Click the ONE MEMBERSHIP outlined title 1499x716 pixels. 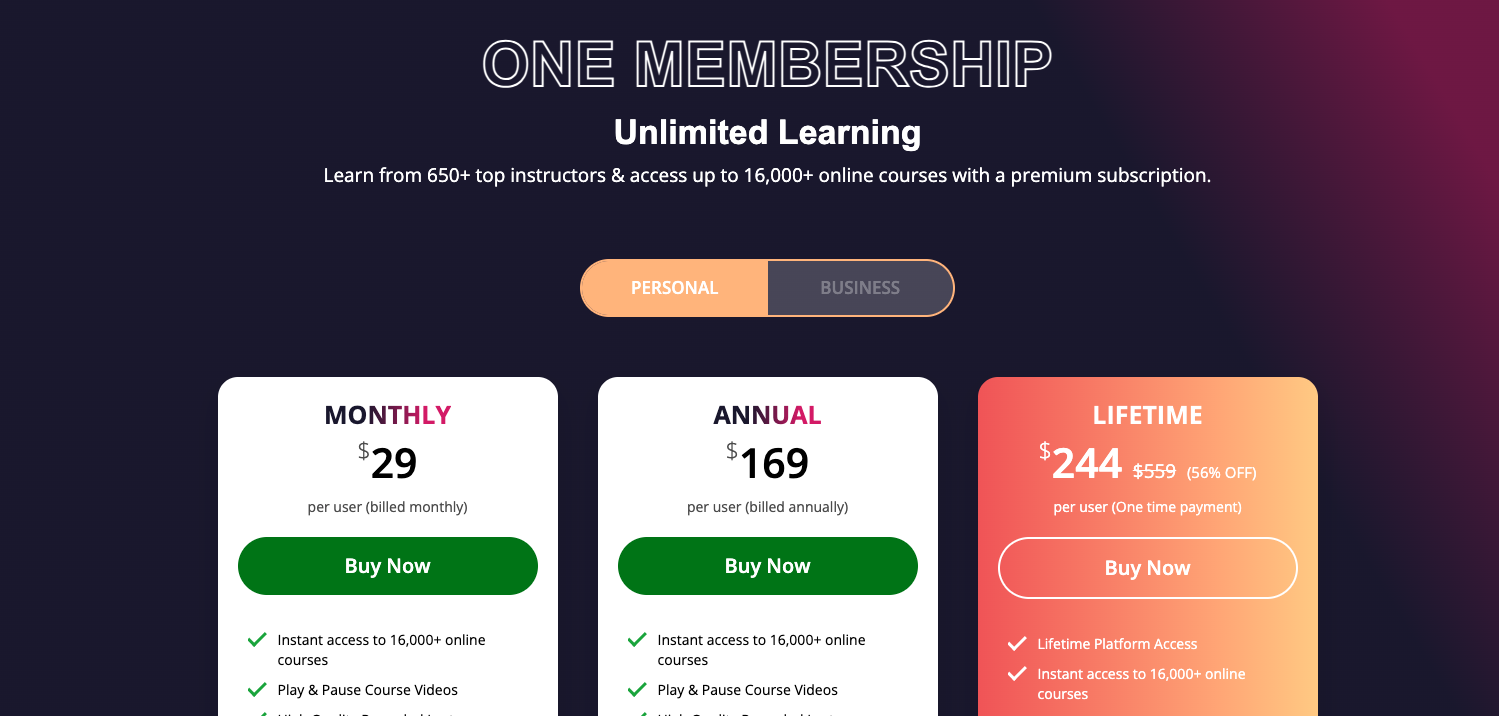coord(767,64)
